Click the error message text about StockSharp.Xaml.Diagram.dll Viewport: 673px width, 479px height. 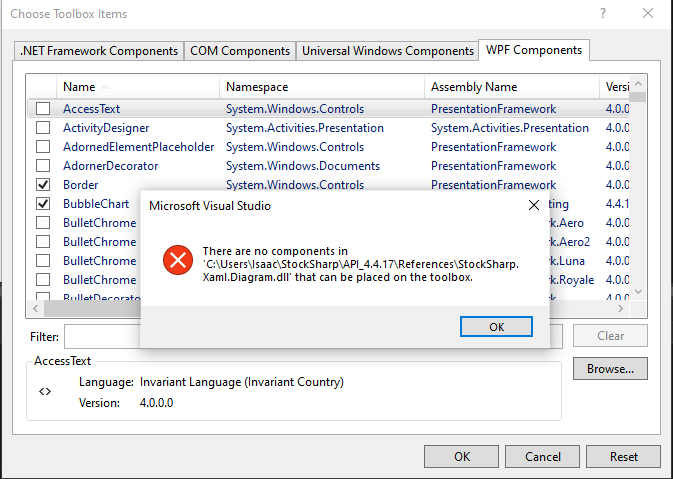point(361,264)
